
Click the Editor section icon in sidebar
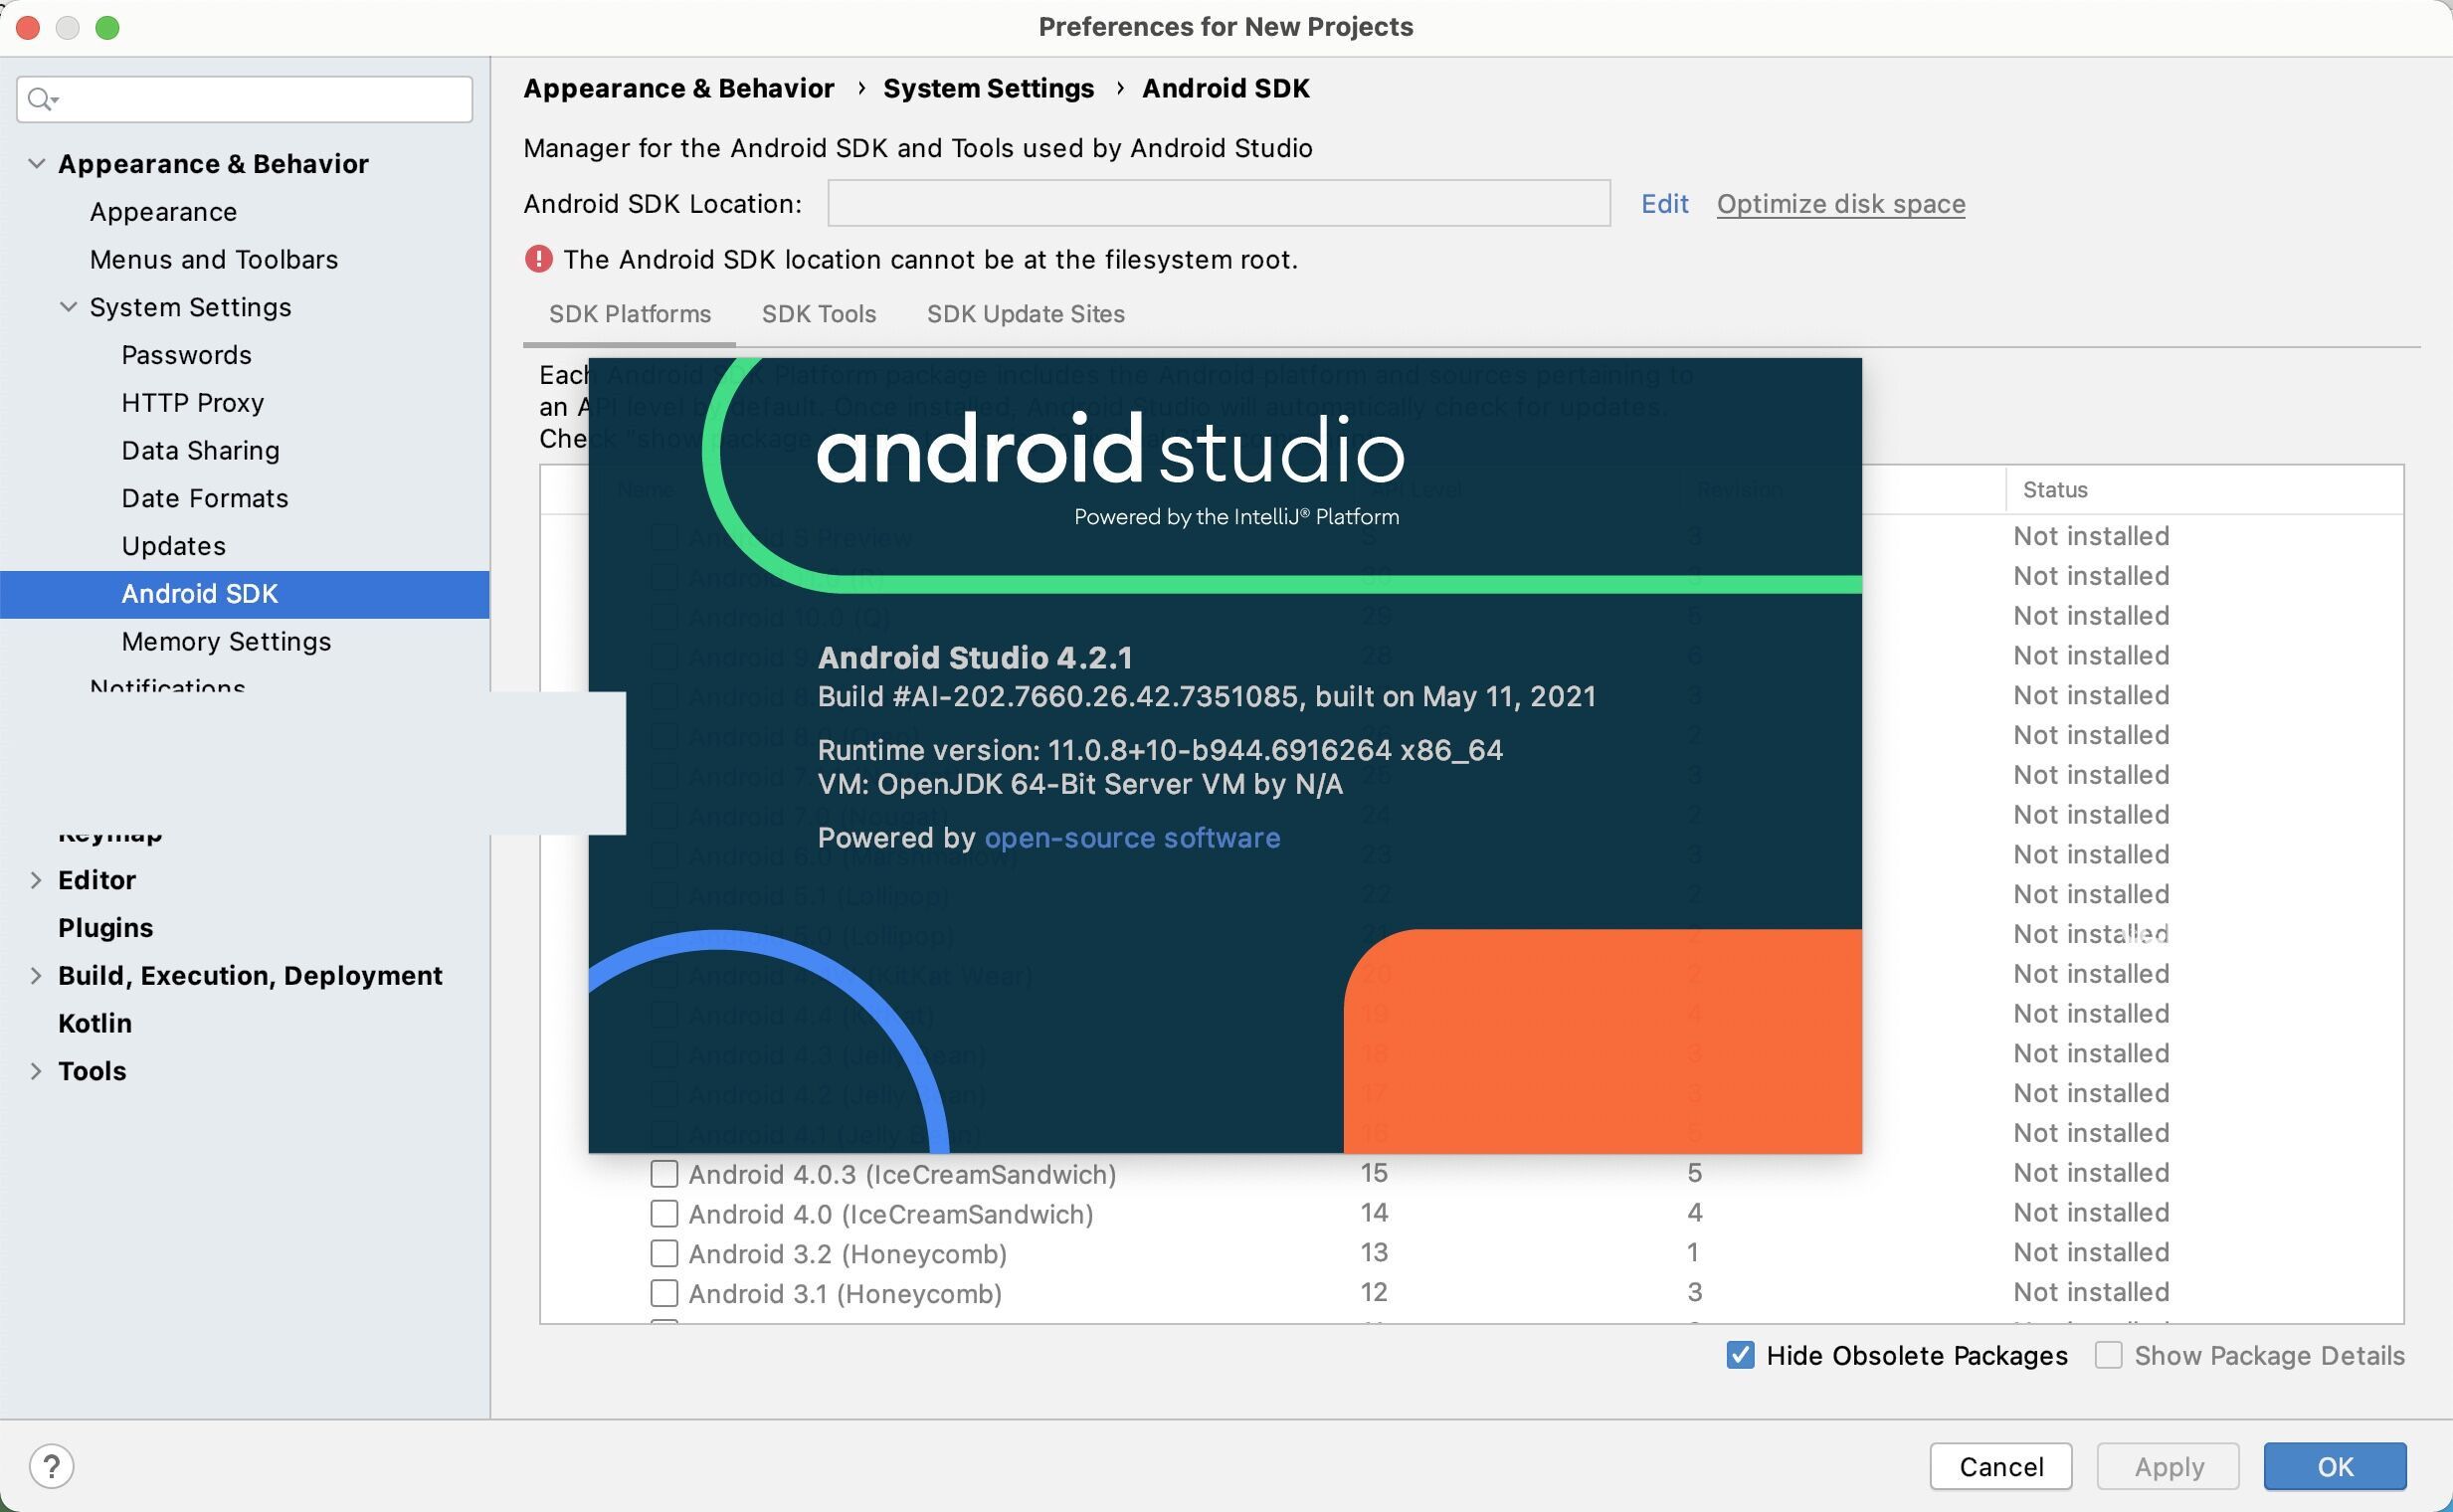click(x=35, y=879)
